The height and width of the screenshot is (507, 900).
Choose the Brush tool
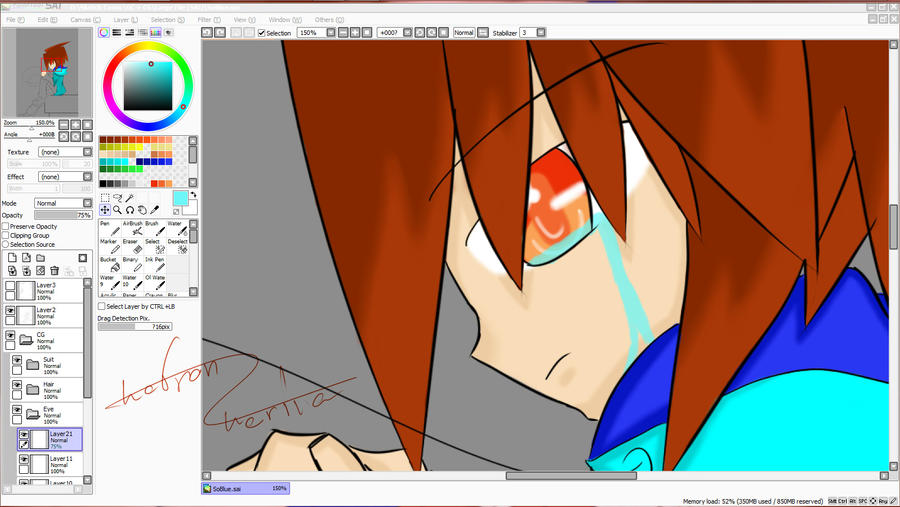[x=155, y=229]
